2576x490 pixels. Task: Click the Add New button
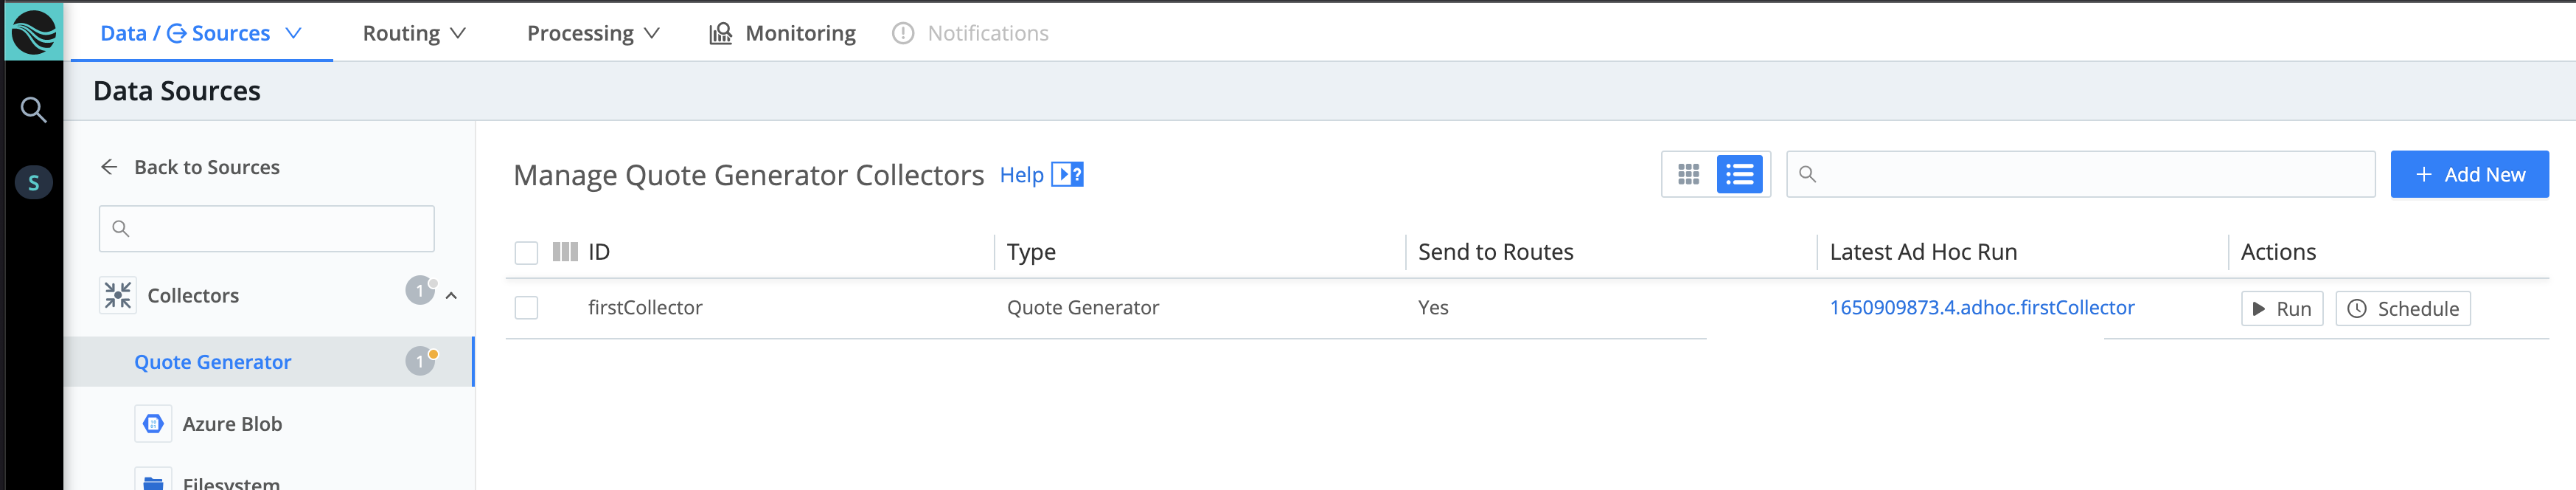(x=2468, y=175)
